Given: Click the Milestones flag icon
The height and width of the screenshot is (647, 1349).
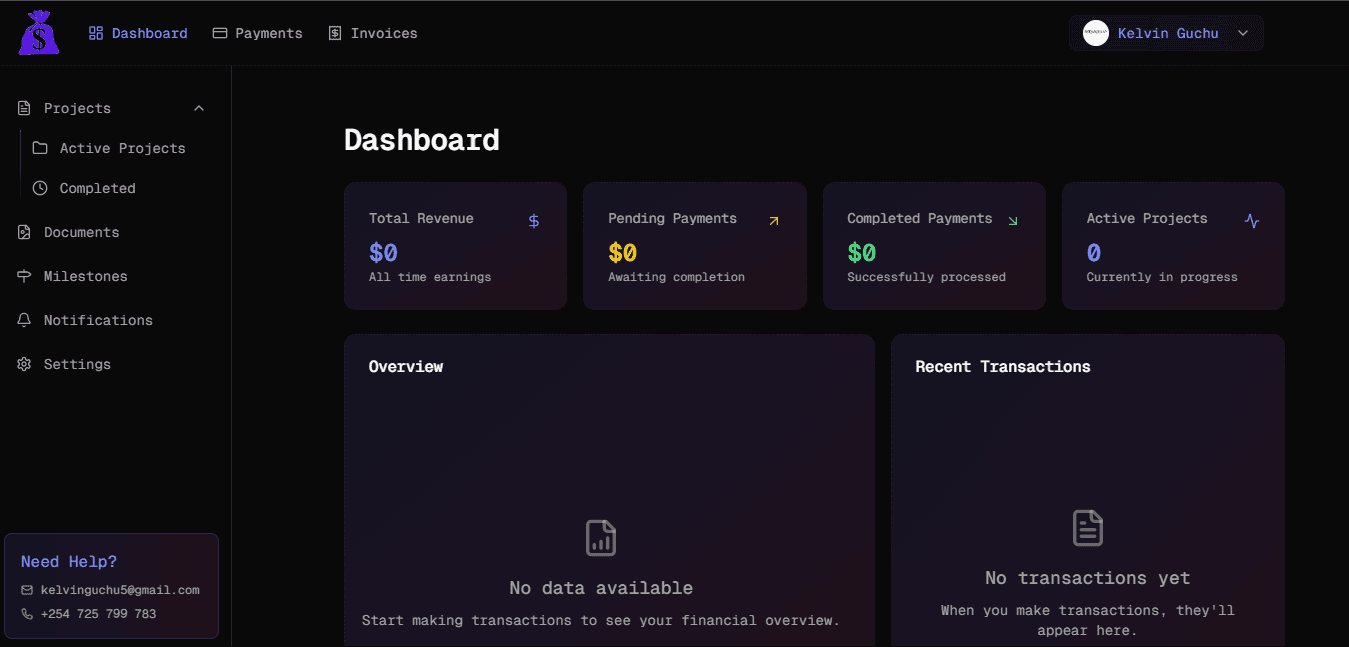Looking at the screenshot, I should [24, 276].
